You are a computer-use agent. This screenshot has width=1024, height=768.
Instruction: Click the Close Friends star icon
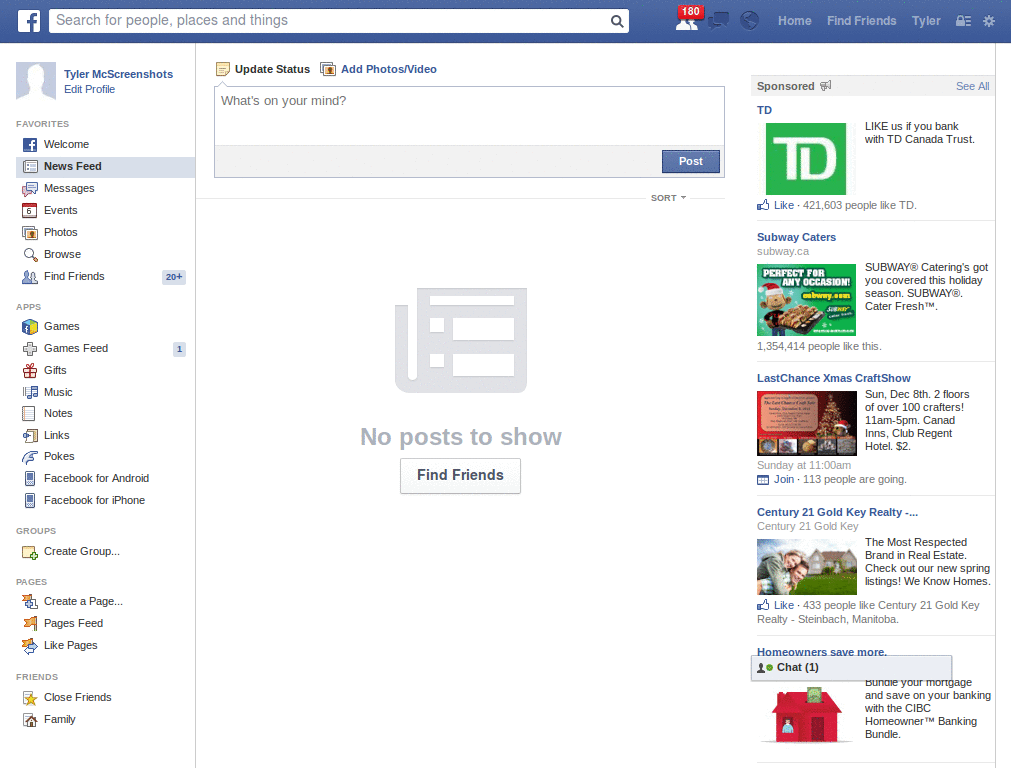pos(30,698)
